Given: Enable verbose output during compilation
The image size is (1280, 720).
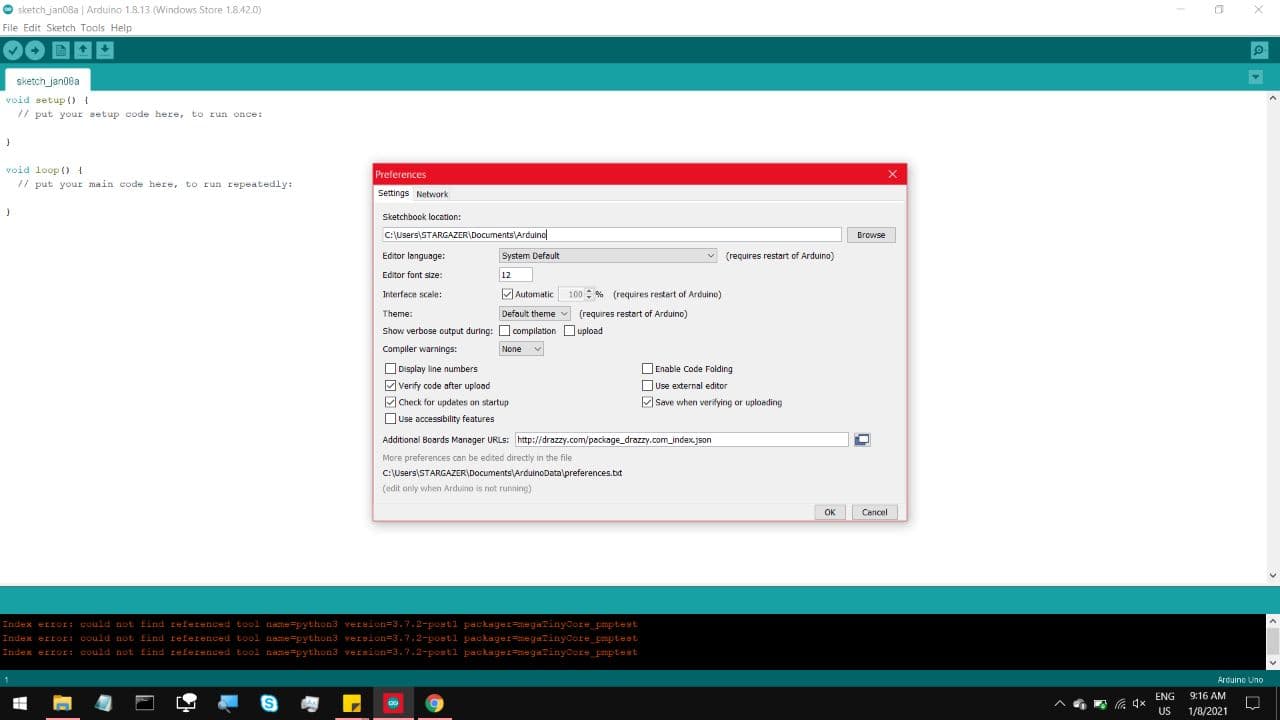Looking at the screenshot, I should [505, 331].
